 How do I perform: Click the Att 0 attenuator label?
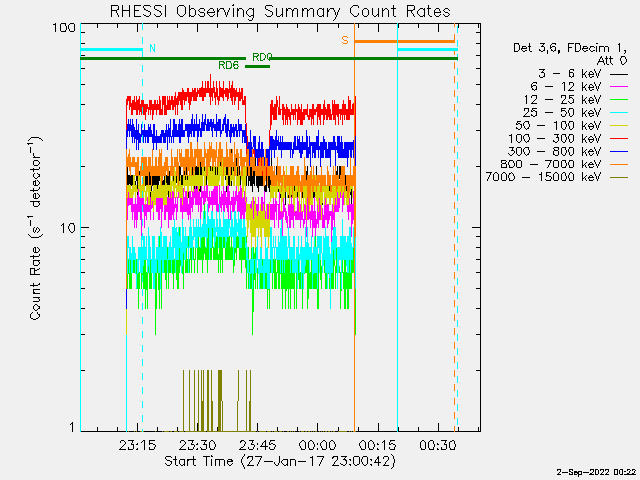click(611, 61)
